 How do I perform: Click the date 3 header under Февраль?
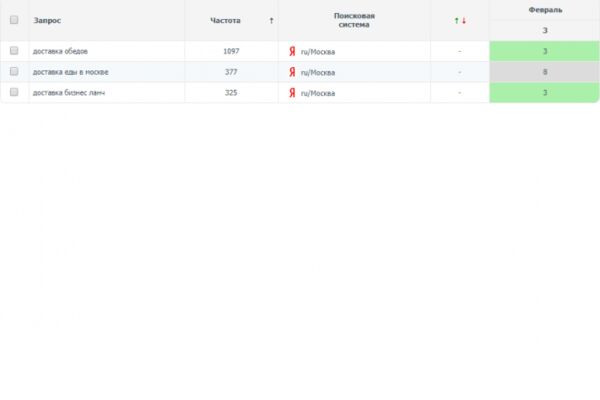click(545, 30)
